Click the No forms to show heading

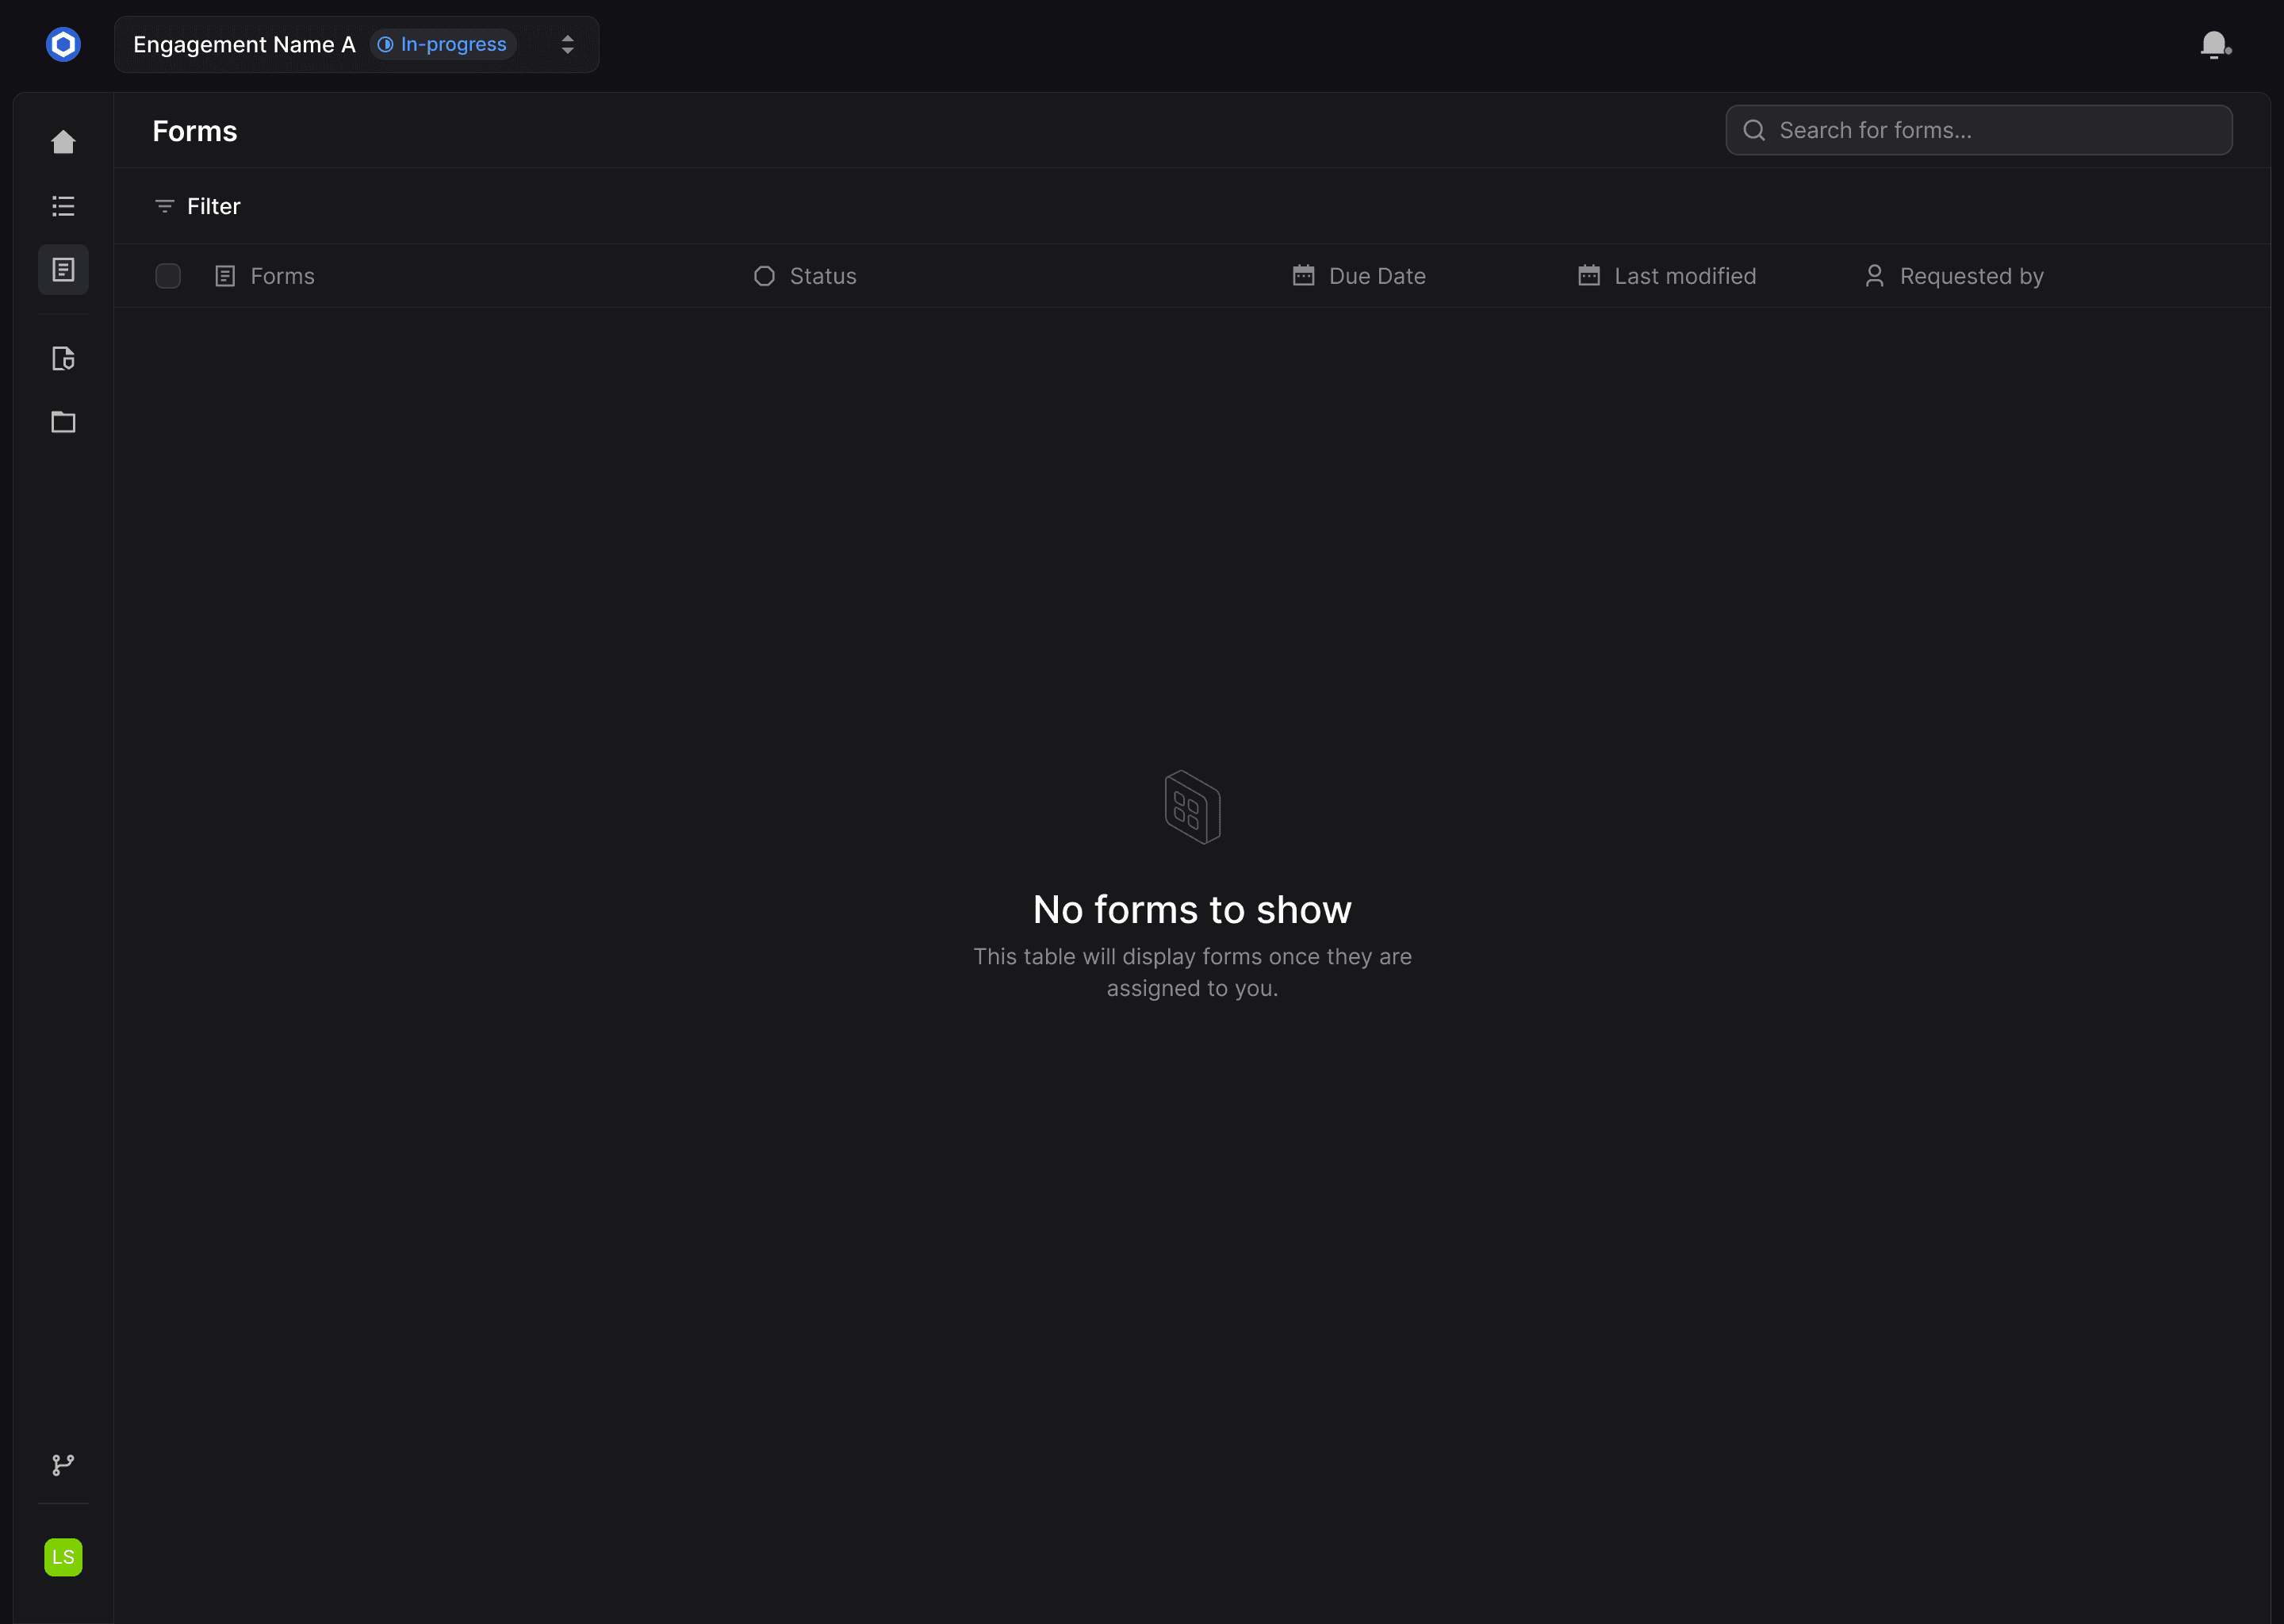tap(1192, 910)
